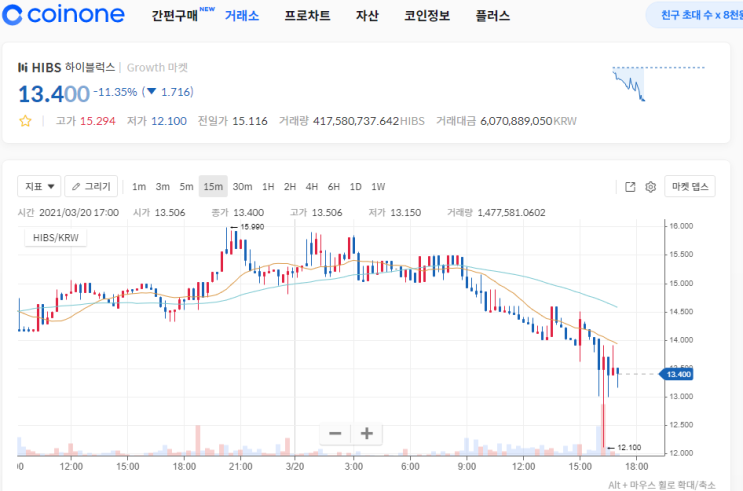Viewport: 743px width, 491px height.
Task: Click the 16.000 price axis label
Action: coord(681,226)
